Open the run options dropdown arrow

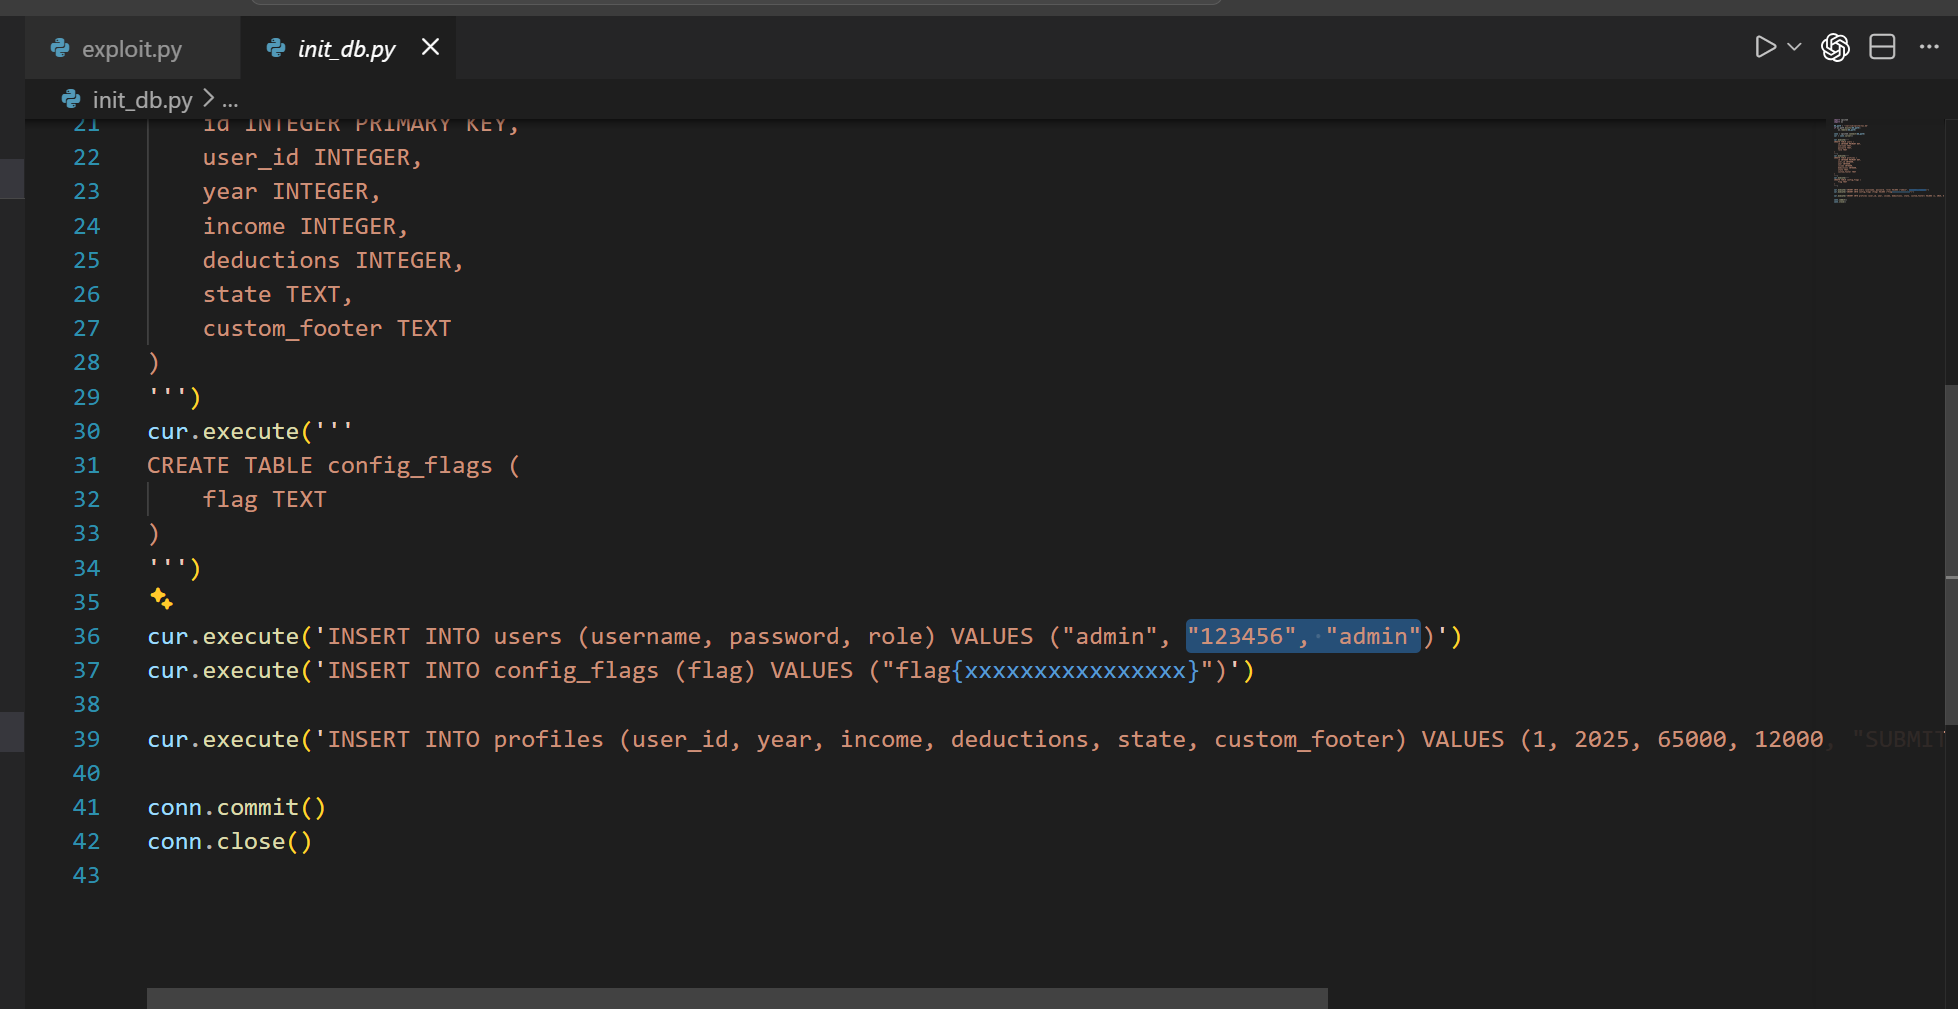pyautogui.click(x=1794, y=47)
